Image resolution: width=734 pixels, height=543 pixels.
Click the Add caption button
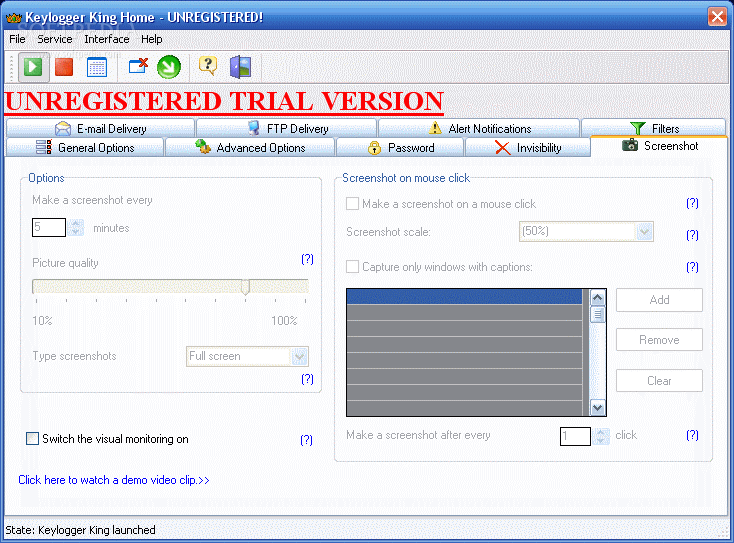click(659, 300)
